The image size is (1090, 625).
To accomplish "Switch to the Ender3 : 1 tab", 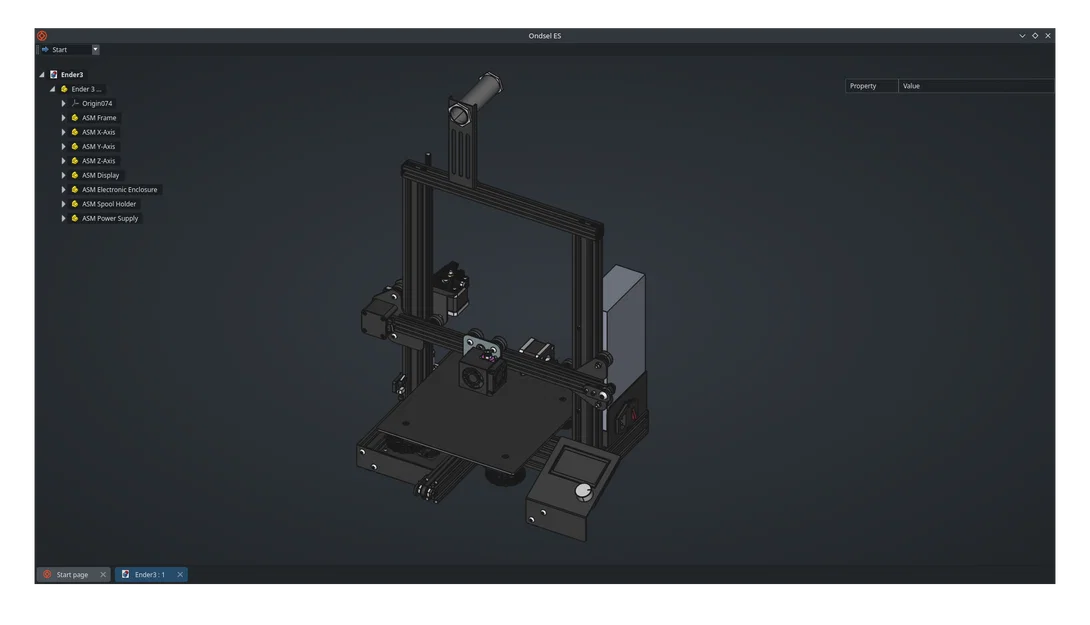I will click(150, 574).
